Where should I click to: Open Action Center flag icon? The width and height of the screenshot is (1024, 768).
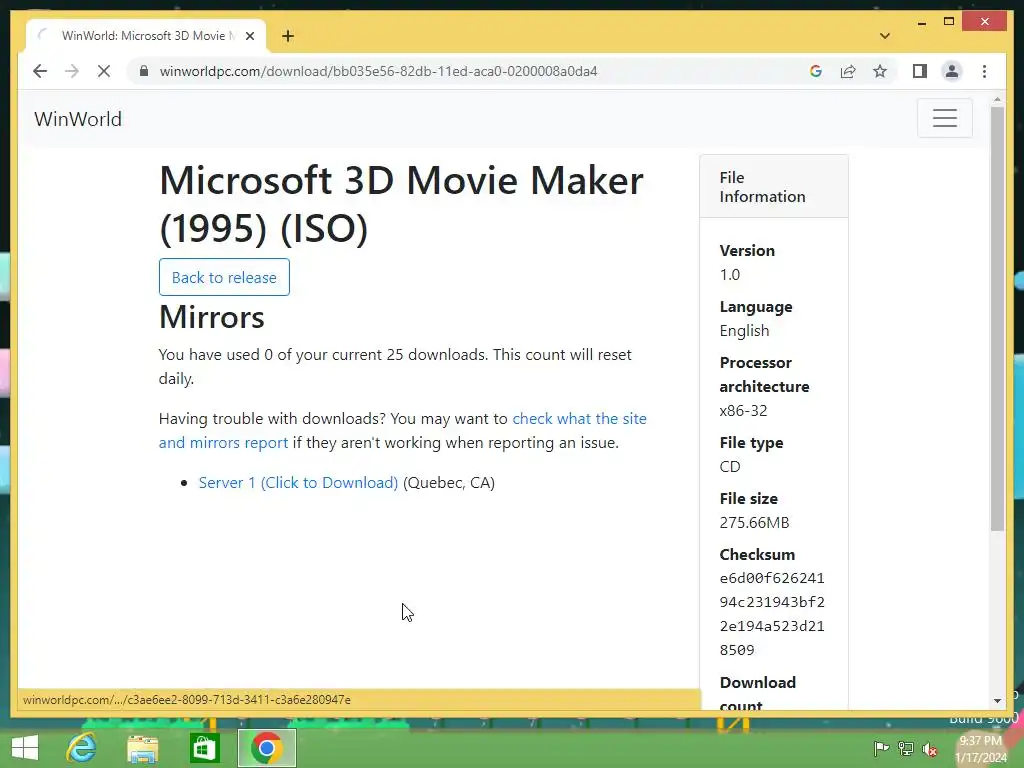click(881, 748)
